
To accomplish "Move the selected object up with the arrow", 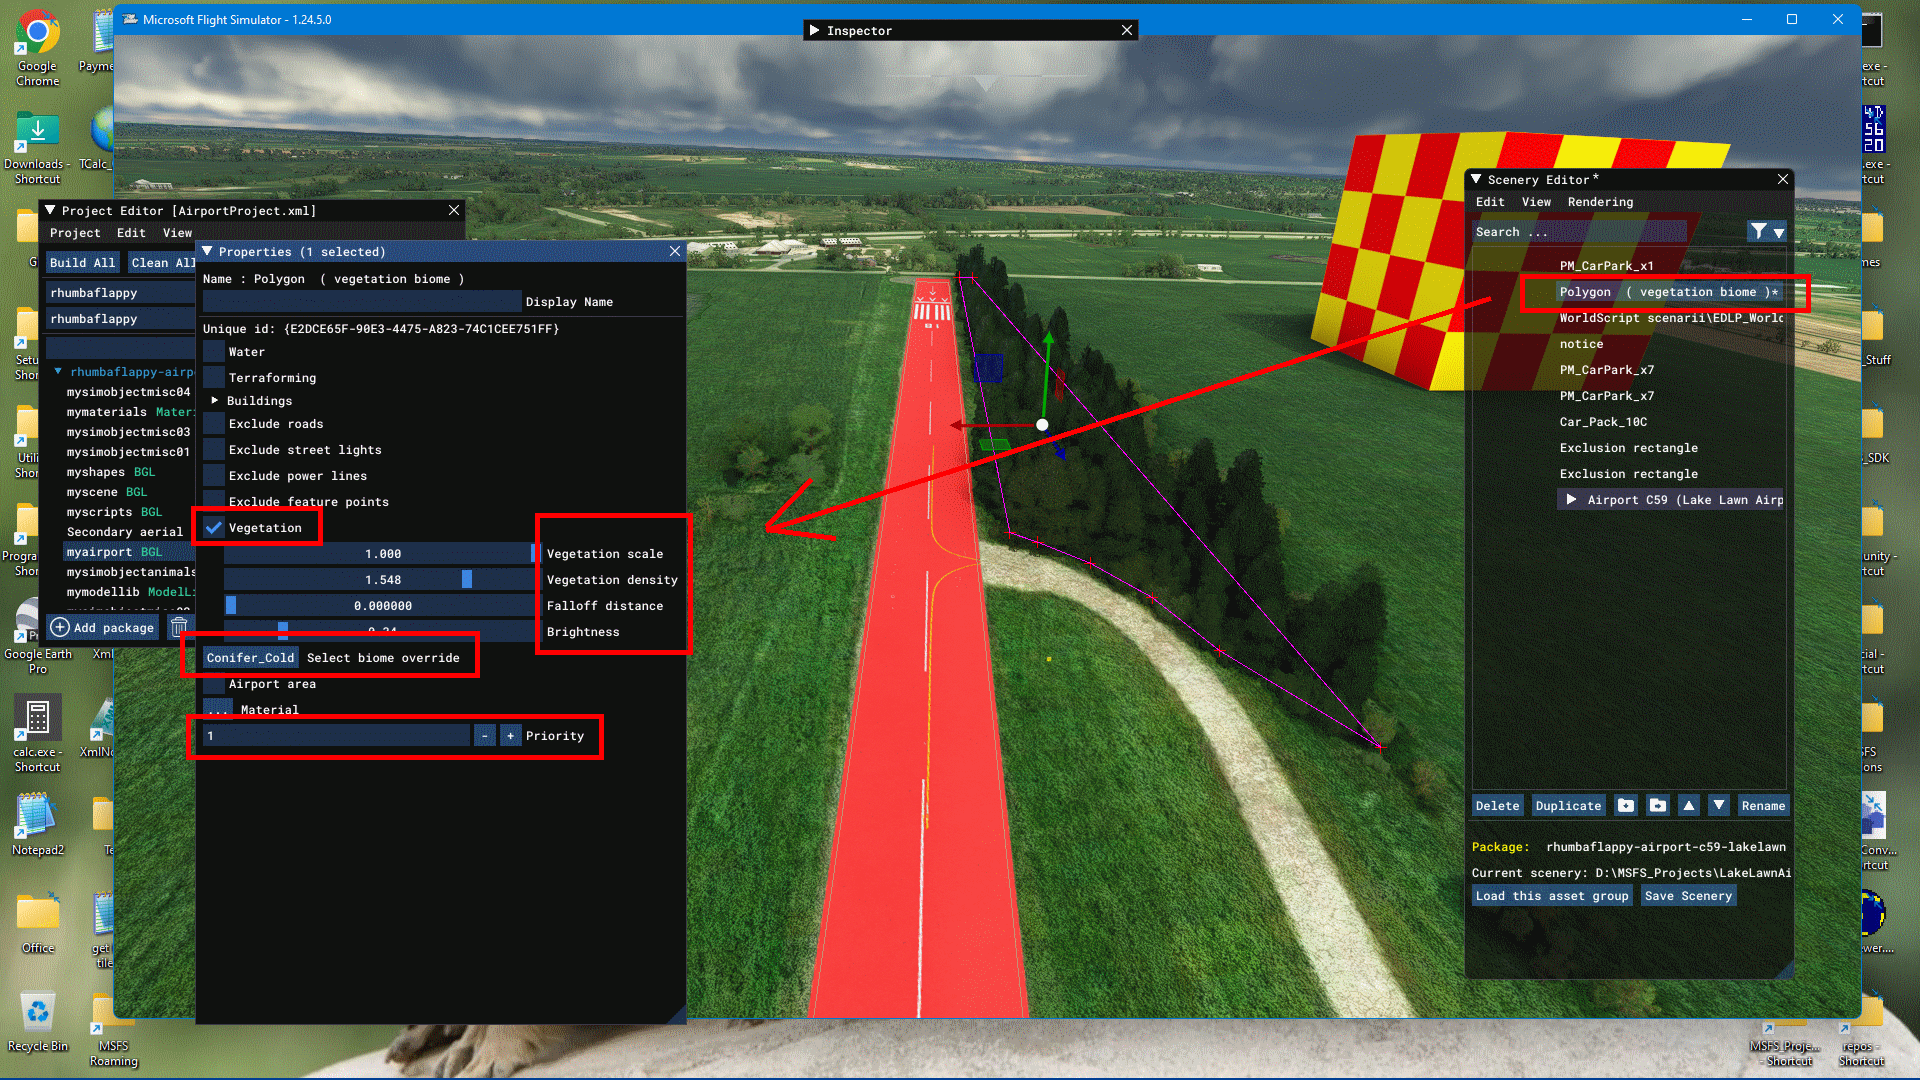I will click(1689, 805).
